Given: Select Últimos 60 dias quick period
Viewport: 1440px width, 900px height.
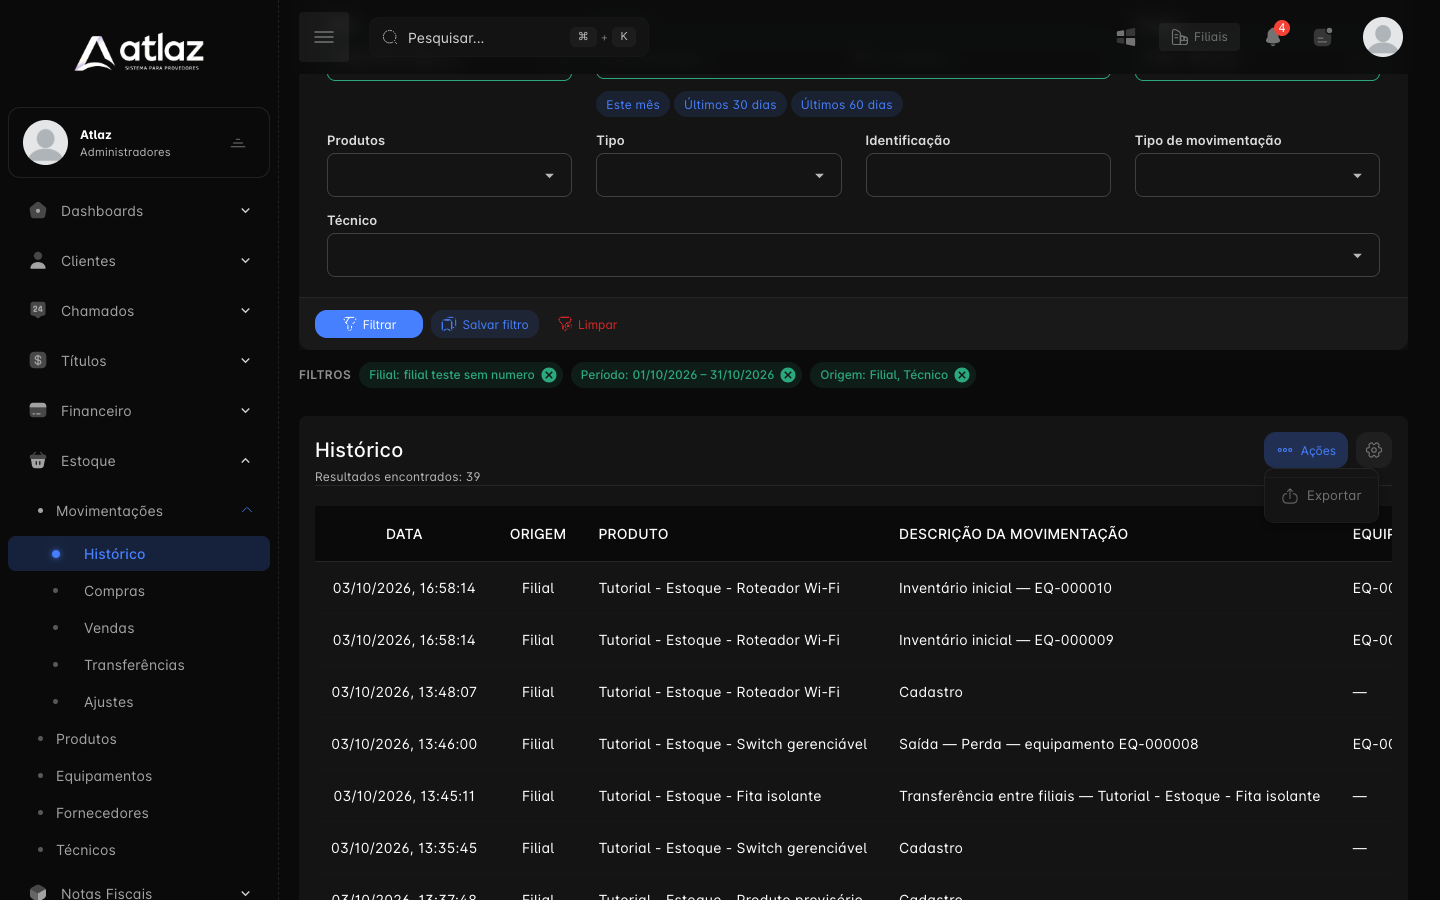Looking at the screenshot, I should pyautogui.click(x=847, y=104).
